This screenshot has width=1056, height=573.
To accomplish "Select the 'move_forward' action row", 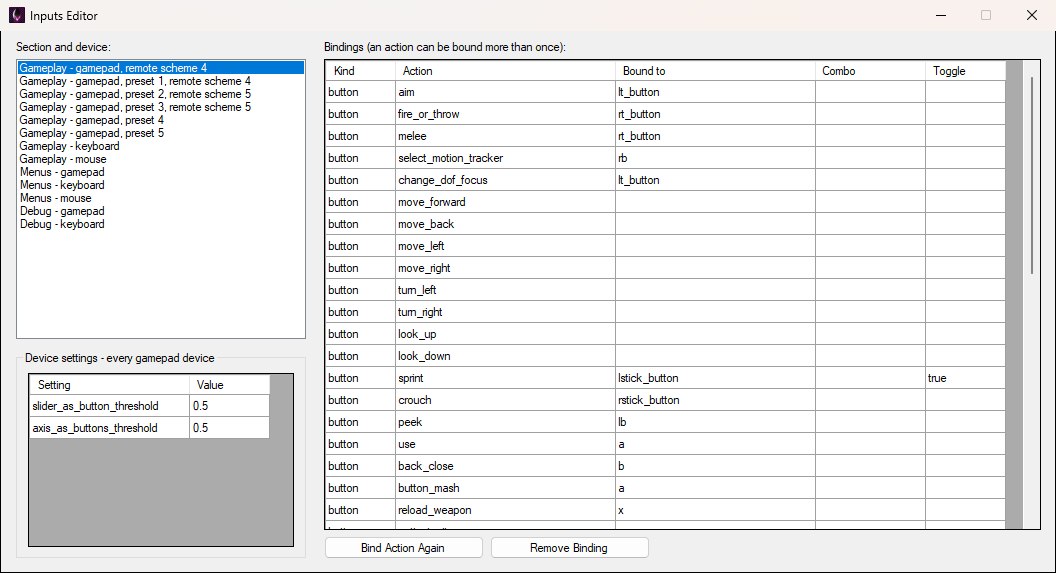I will (x=505, y=202).
